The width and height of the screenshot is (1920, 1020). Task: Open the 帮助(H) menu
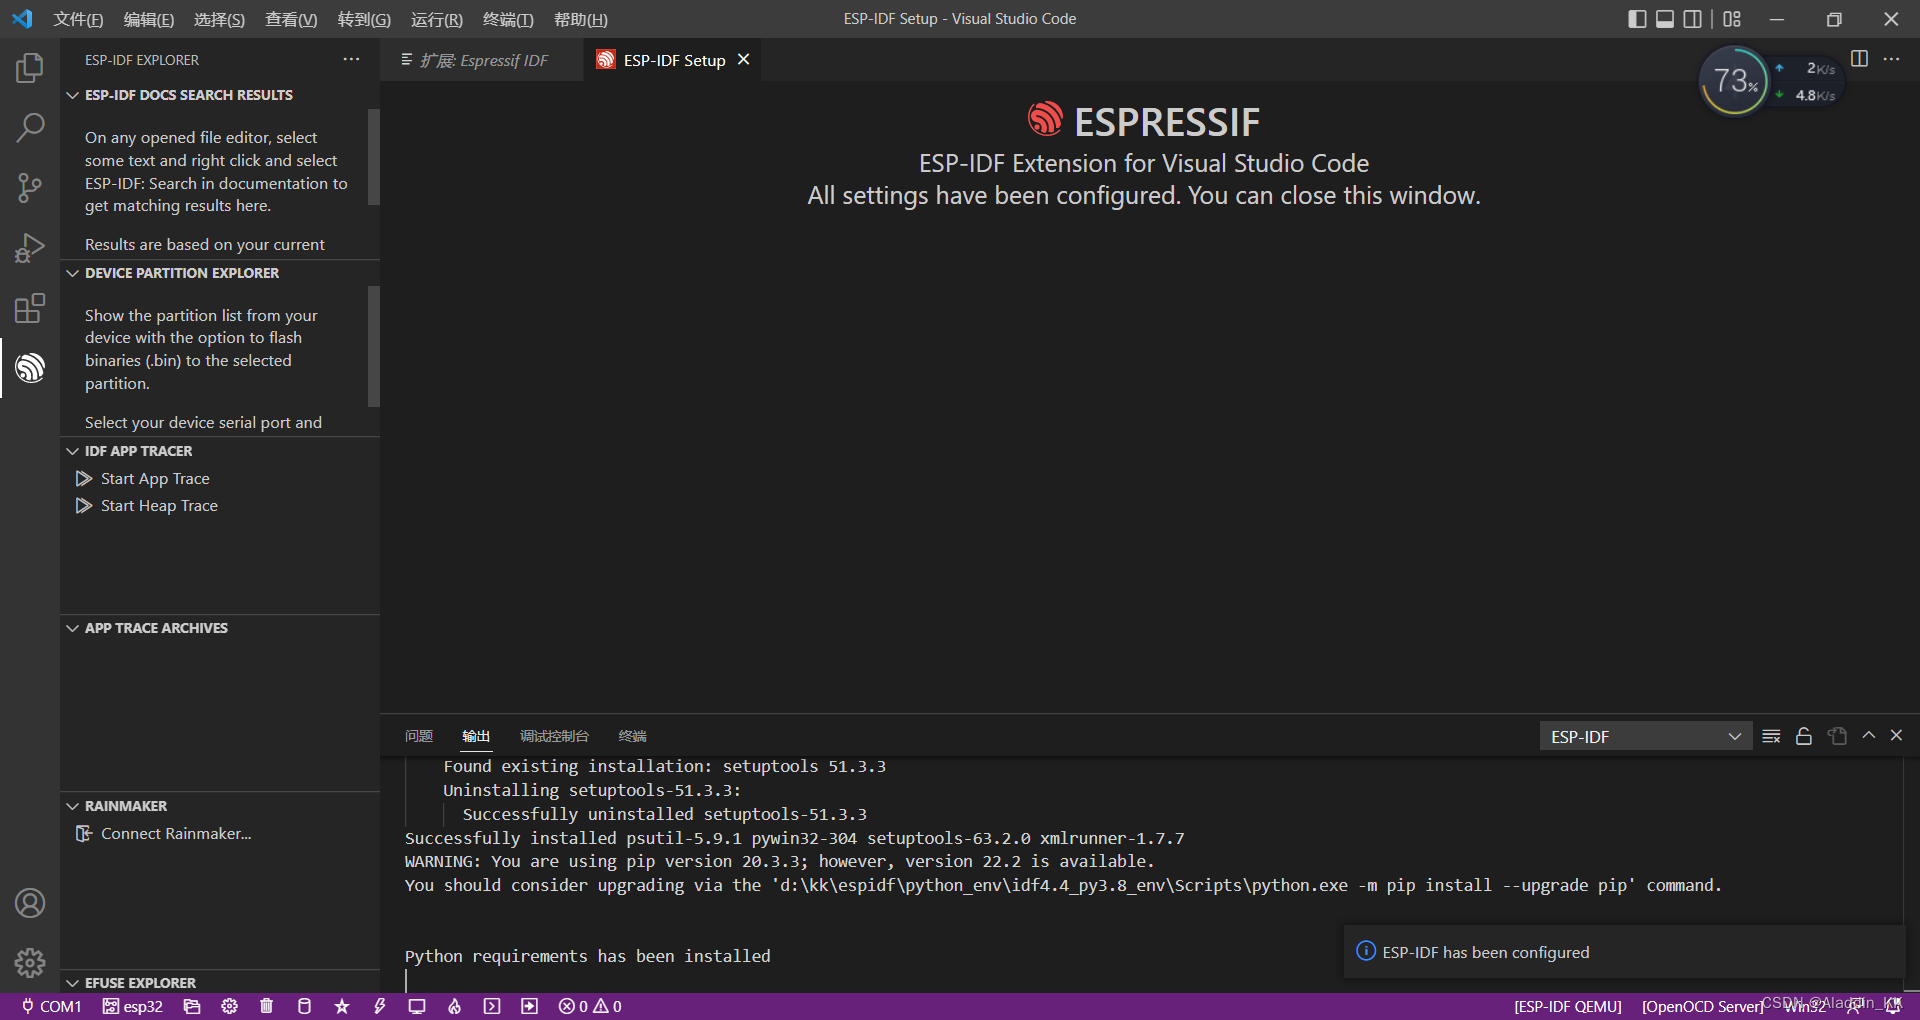[581, 19]
